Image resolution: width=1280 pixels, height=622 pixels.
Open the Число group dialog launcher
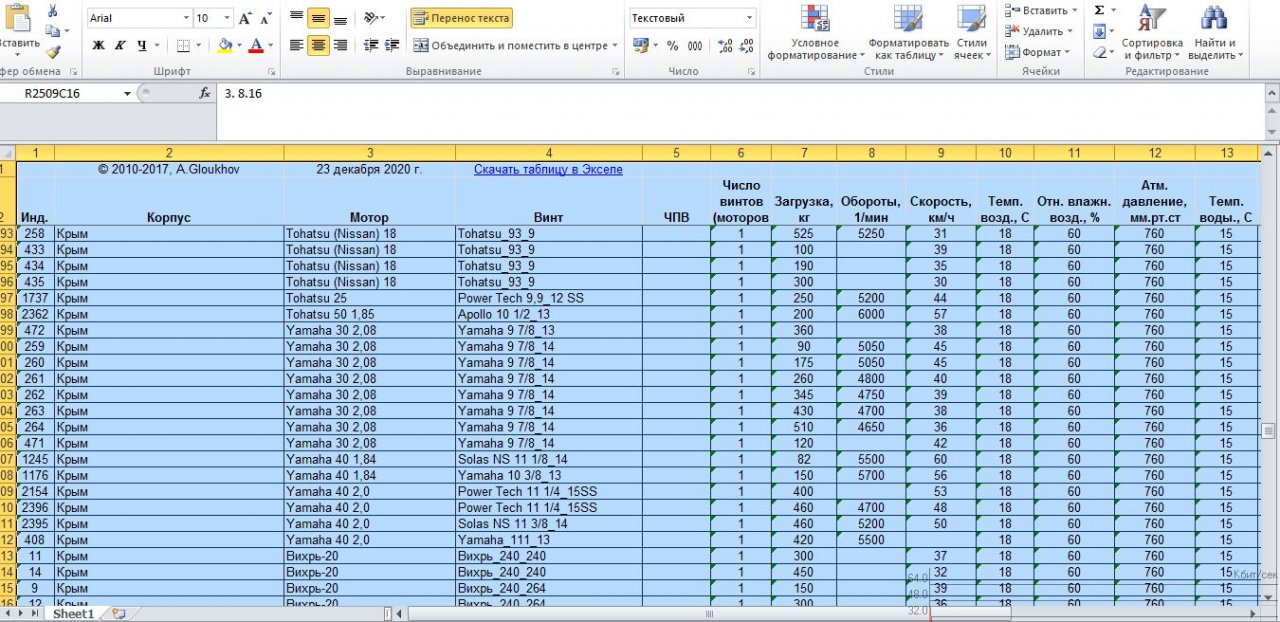(x=751, y=72)
